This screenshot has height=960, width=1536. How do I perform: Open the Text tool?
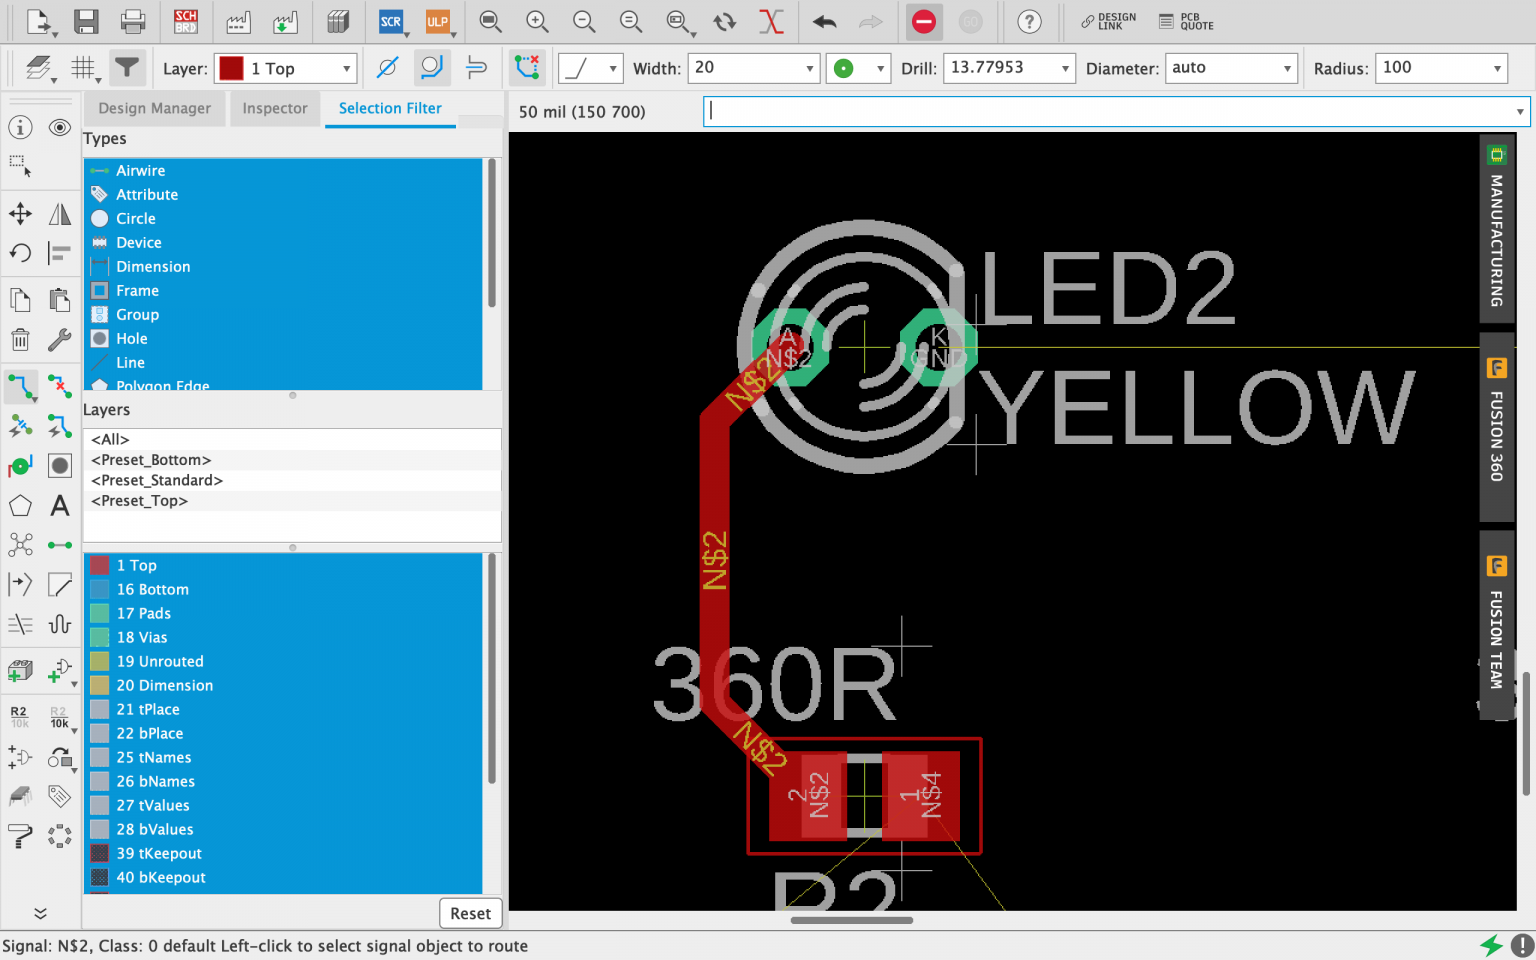(59, 505)
